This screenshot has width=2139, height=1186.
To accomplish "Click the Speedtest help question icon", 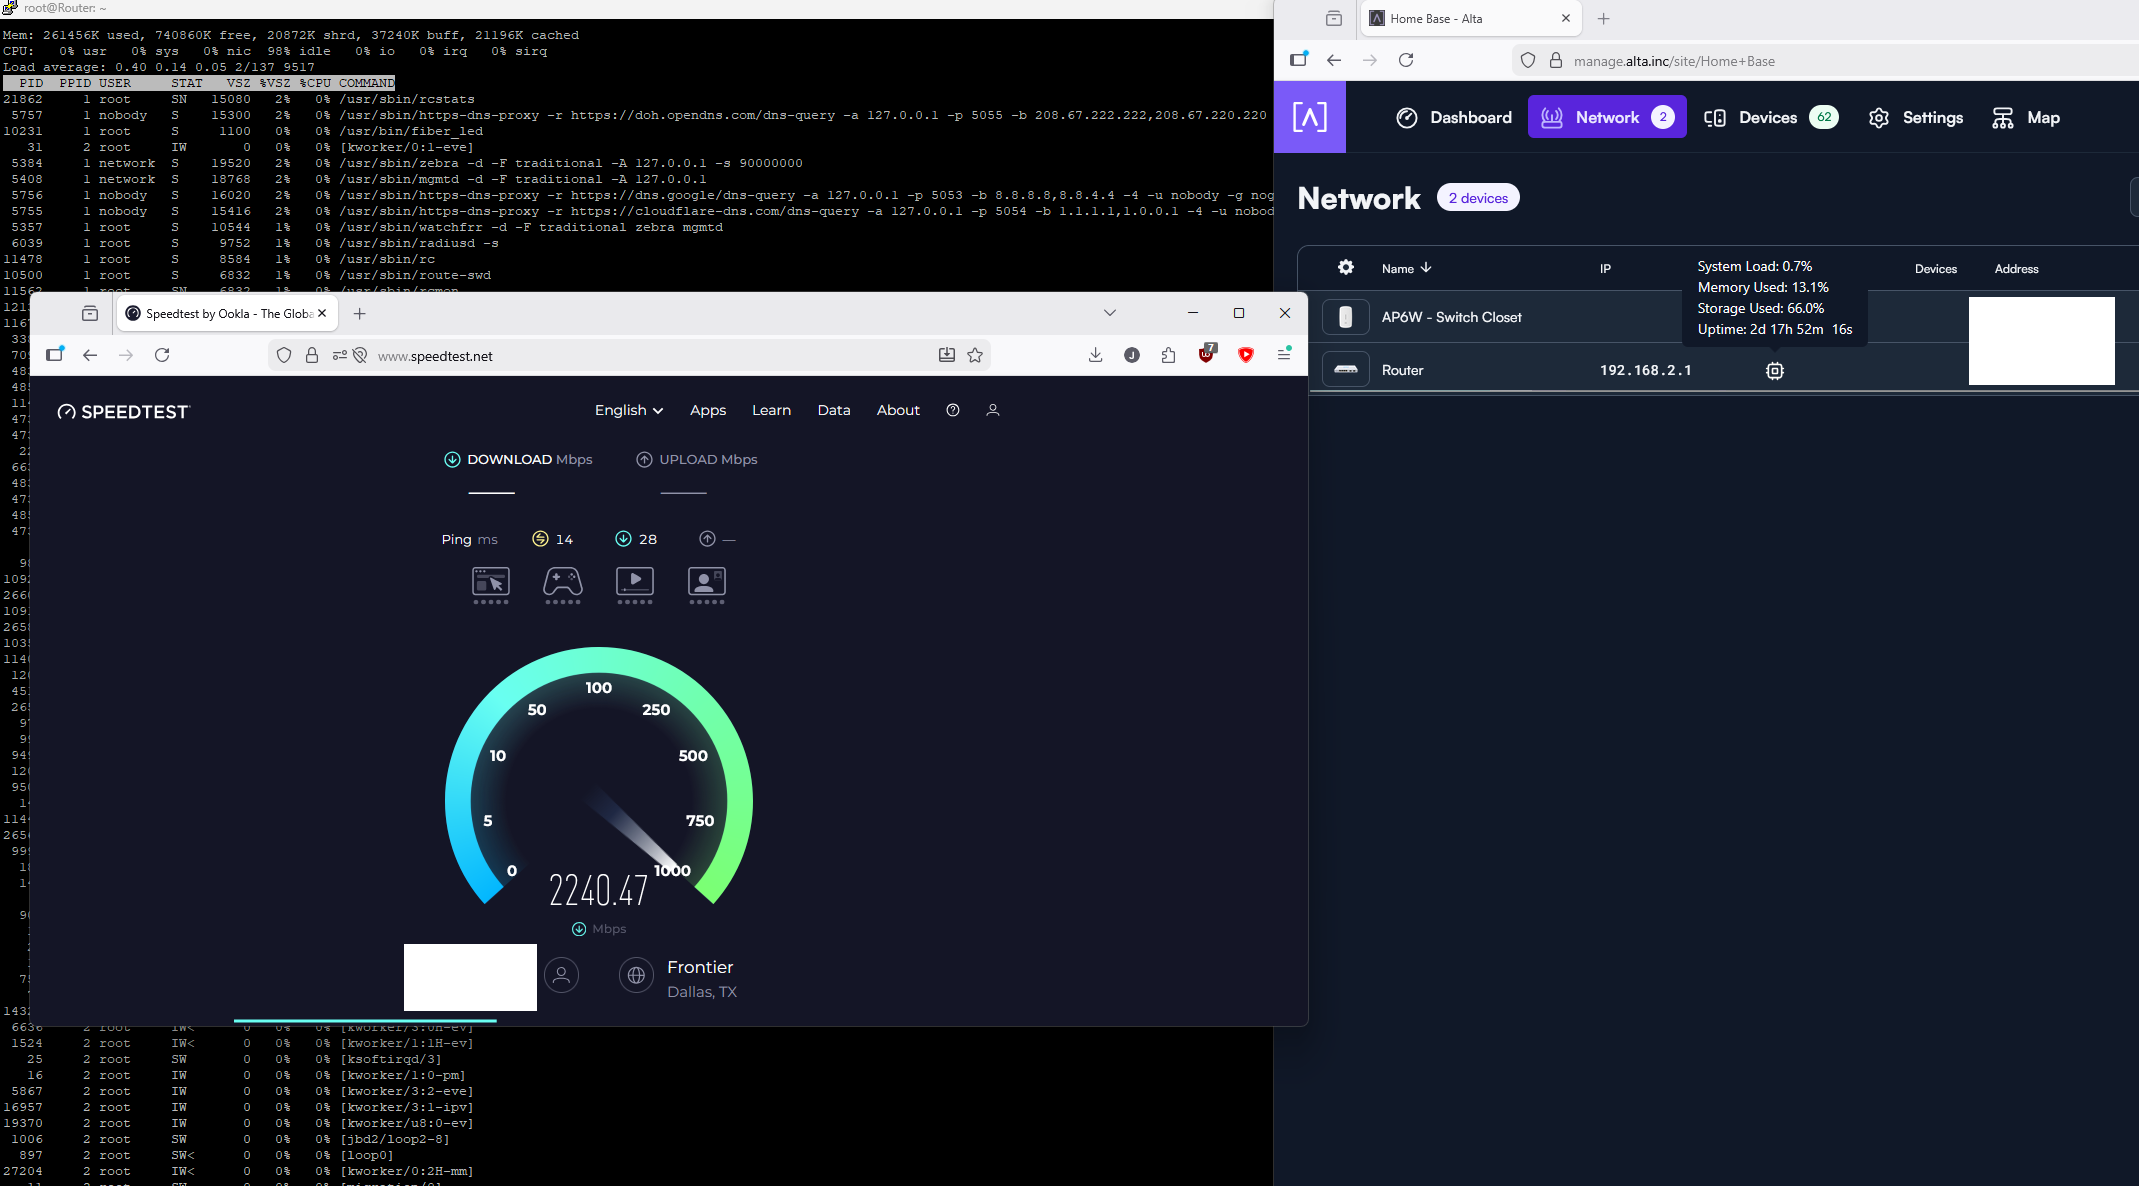I will [x=952, y=410].
